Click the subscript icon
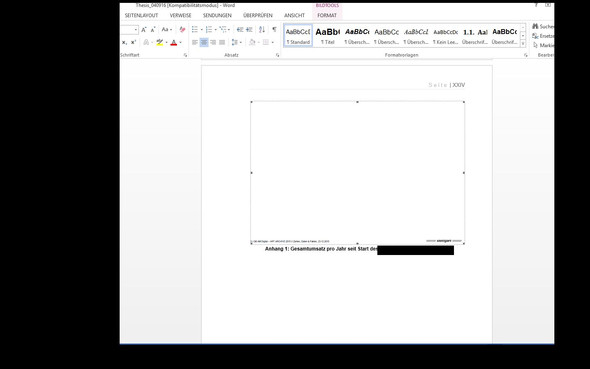 point(124,43)
